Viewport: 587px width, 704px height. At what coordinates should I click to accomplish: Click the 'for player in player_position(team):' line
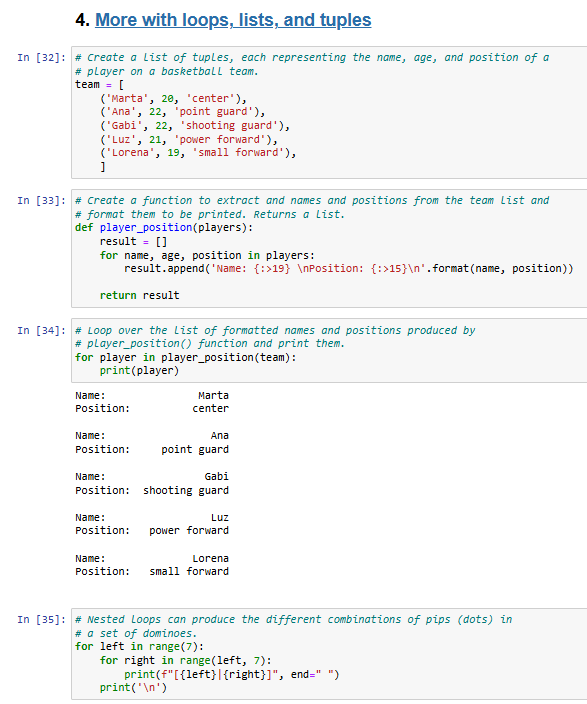[185, 357]
